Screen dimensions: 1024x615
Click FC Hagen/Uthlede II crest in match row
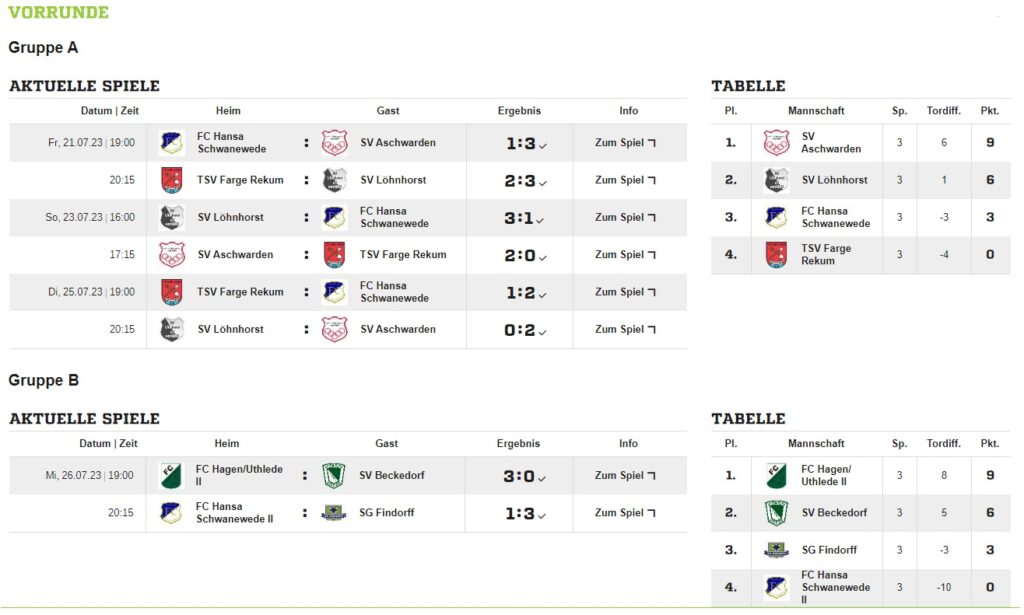coord(172,476)
